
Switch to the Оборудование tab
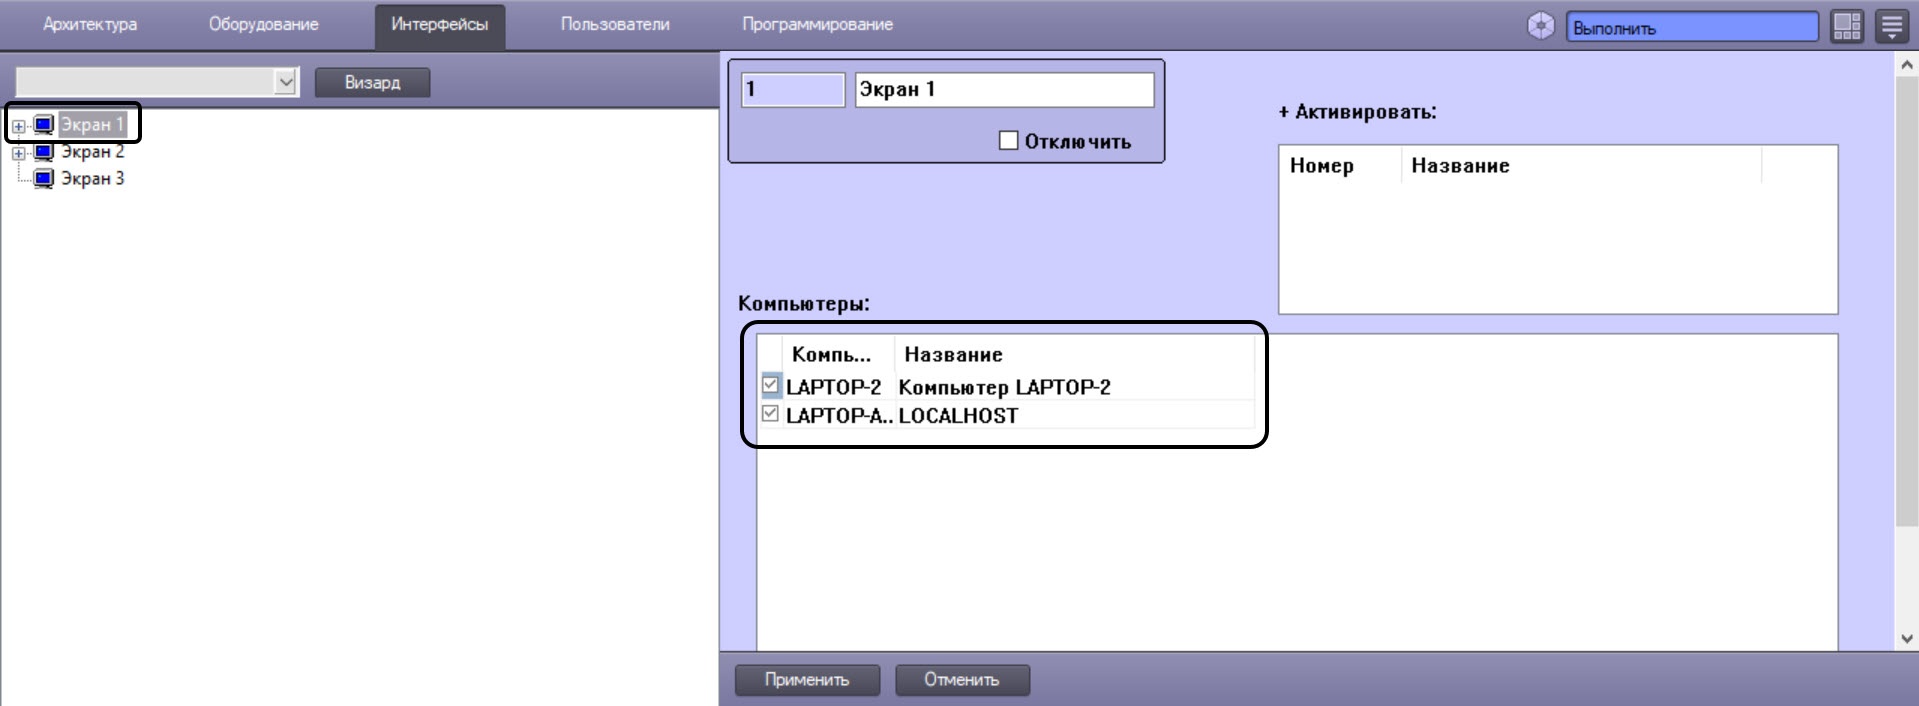263,24
